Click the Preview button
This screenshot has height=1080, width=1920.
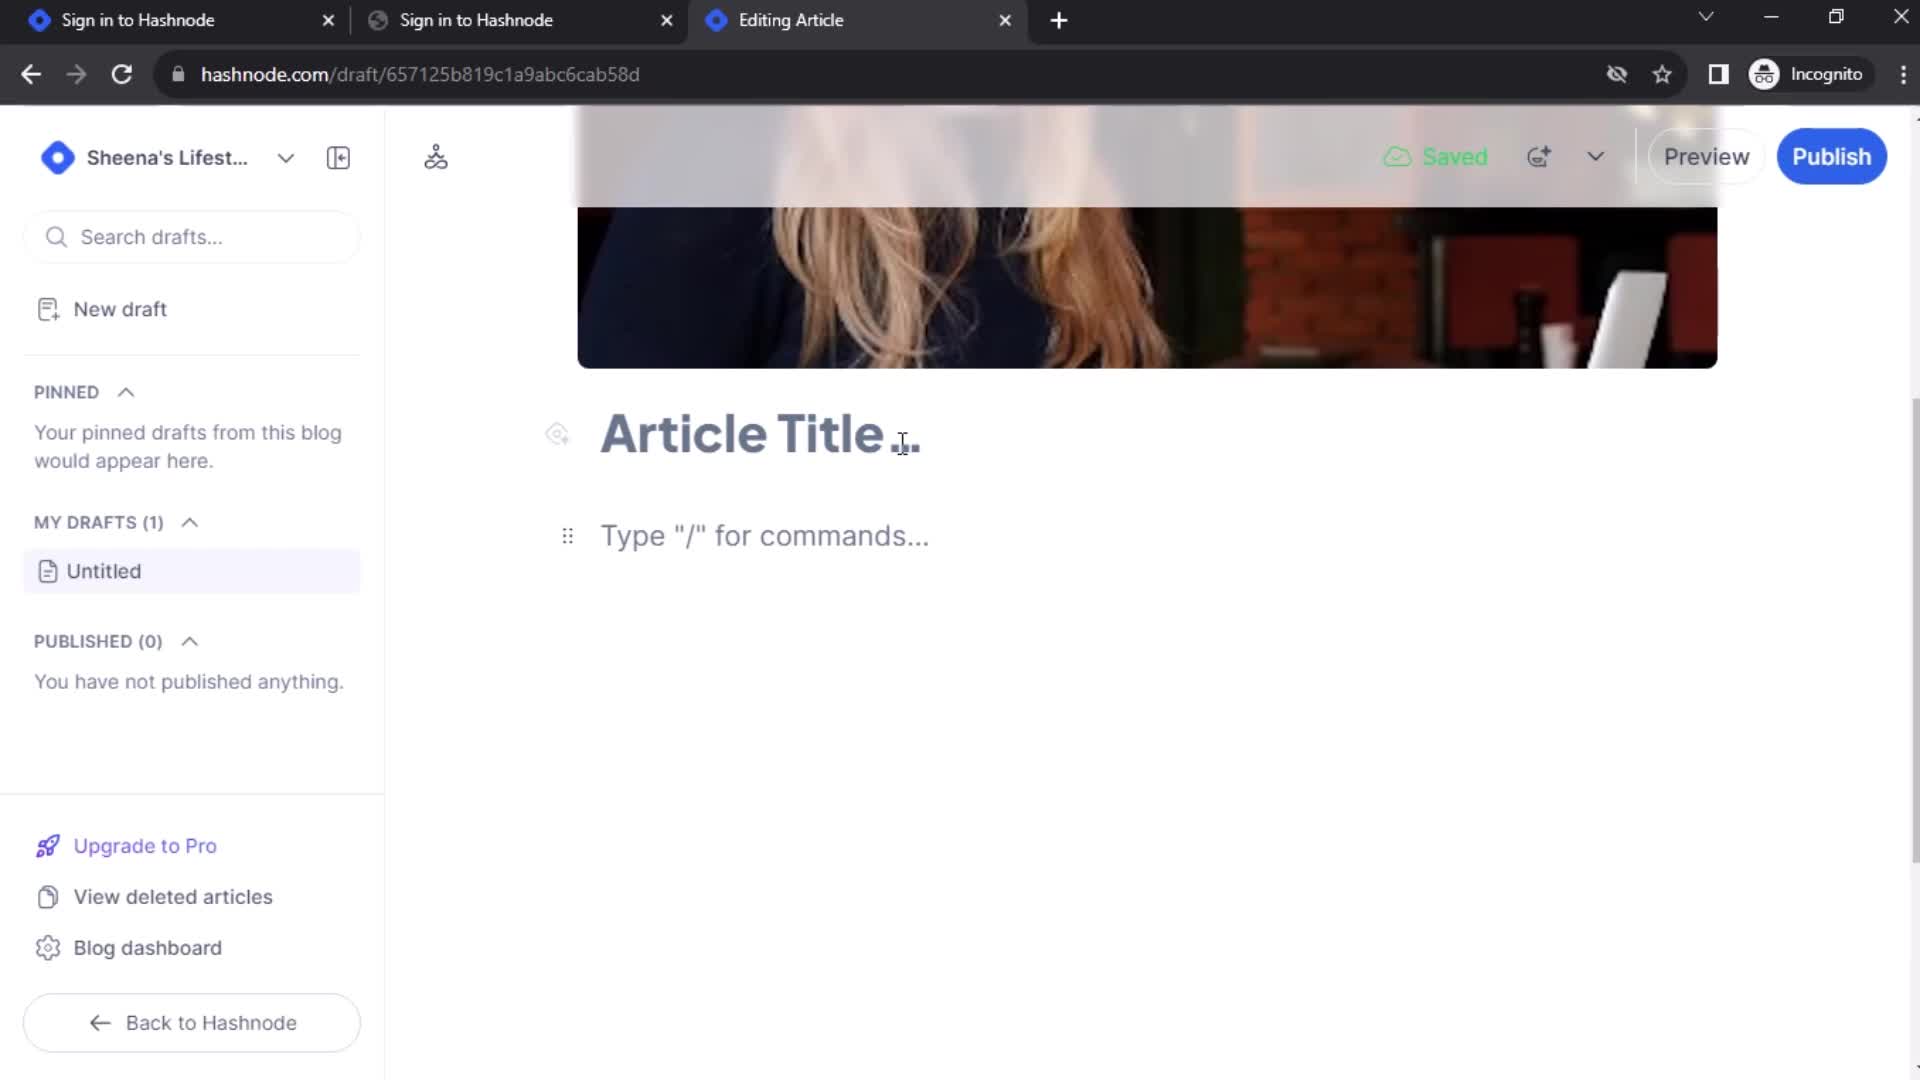coord(1706,156)
